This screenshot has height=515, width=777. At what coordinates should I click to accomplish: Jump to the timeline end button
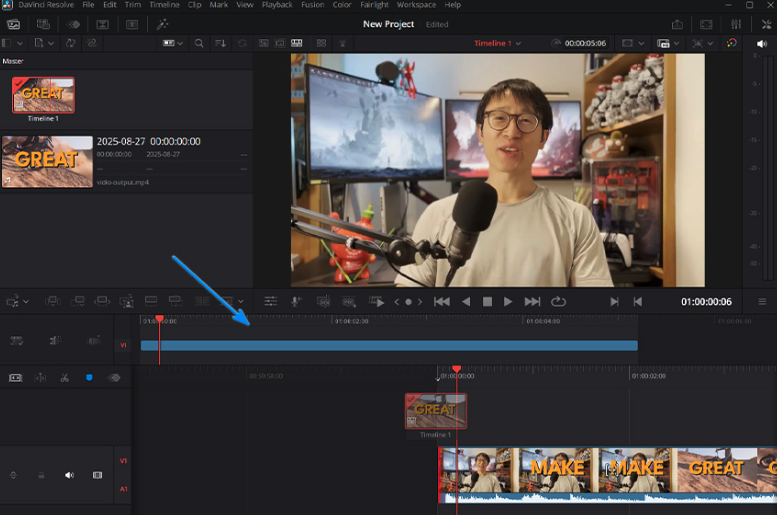pos(532,301)
